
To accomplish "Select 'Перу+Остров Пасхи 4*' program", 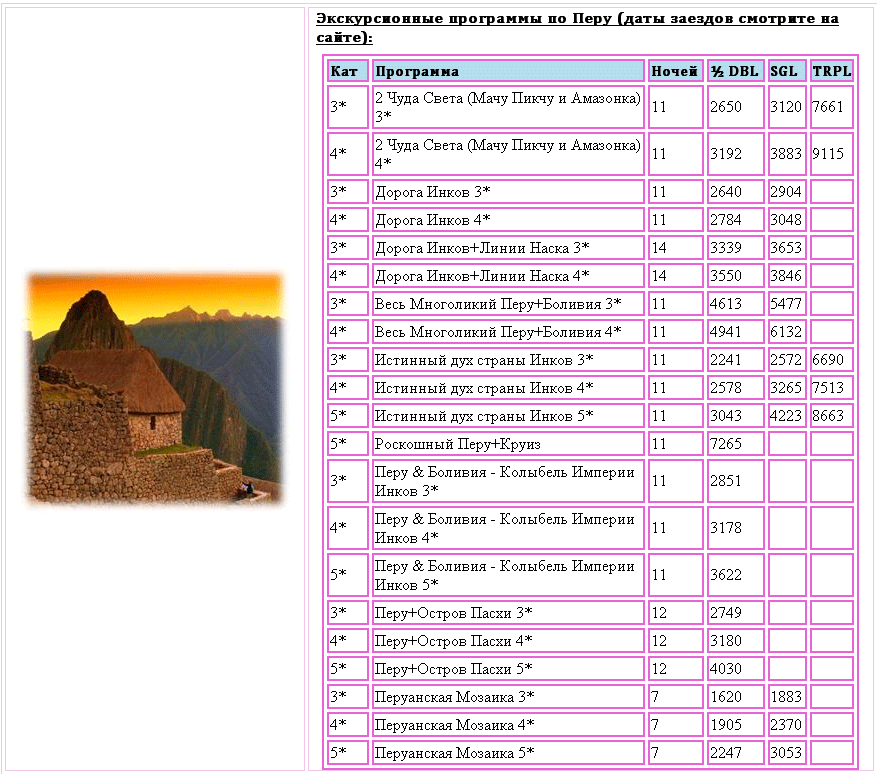I will tap(454, 640).
